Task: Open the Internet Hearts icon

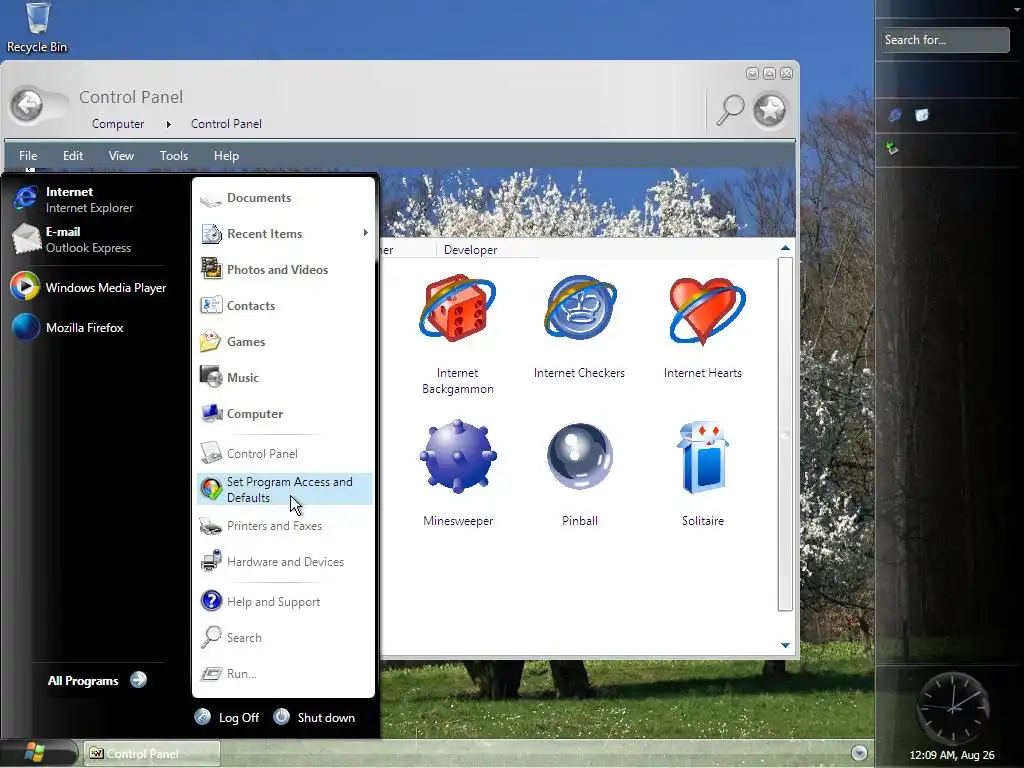Action: click(705, 310)
